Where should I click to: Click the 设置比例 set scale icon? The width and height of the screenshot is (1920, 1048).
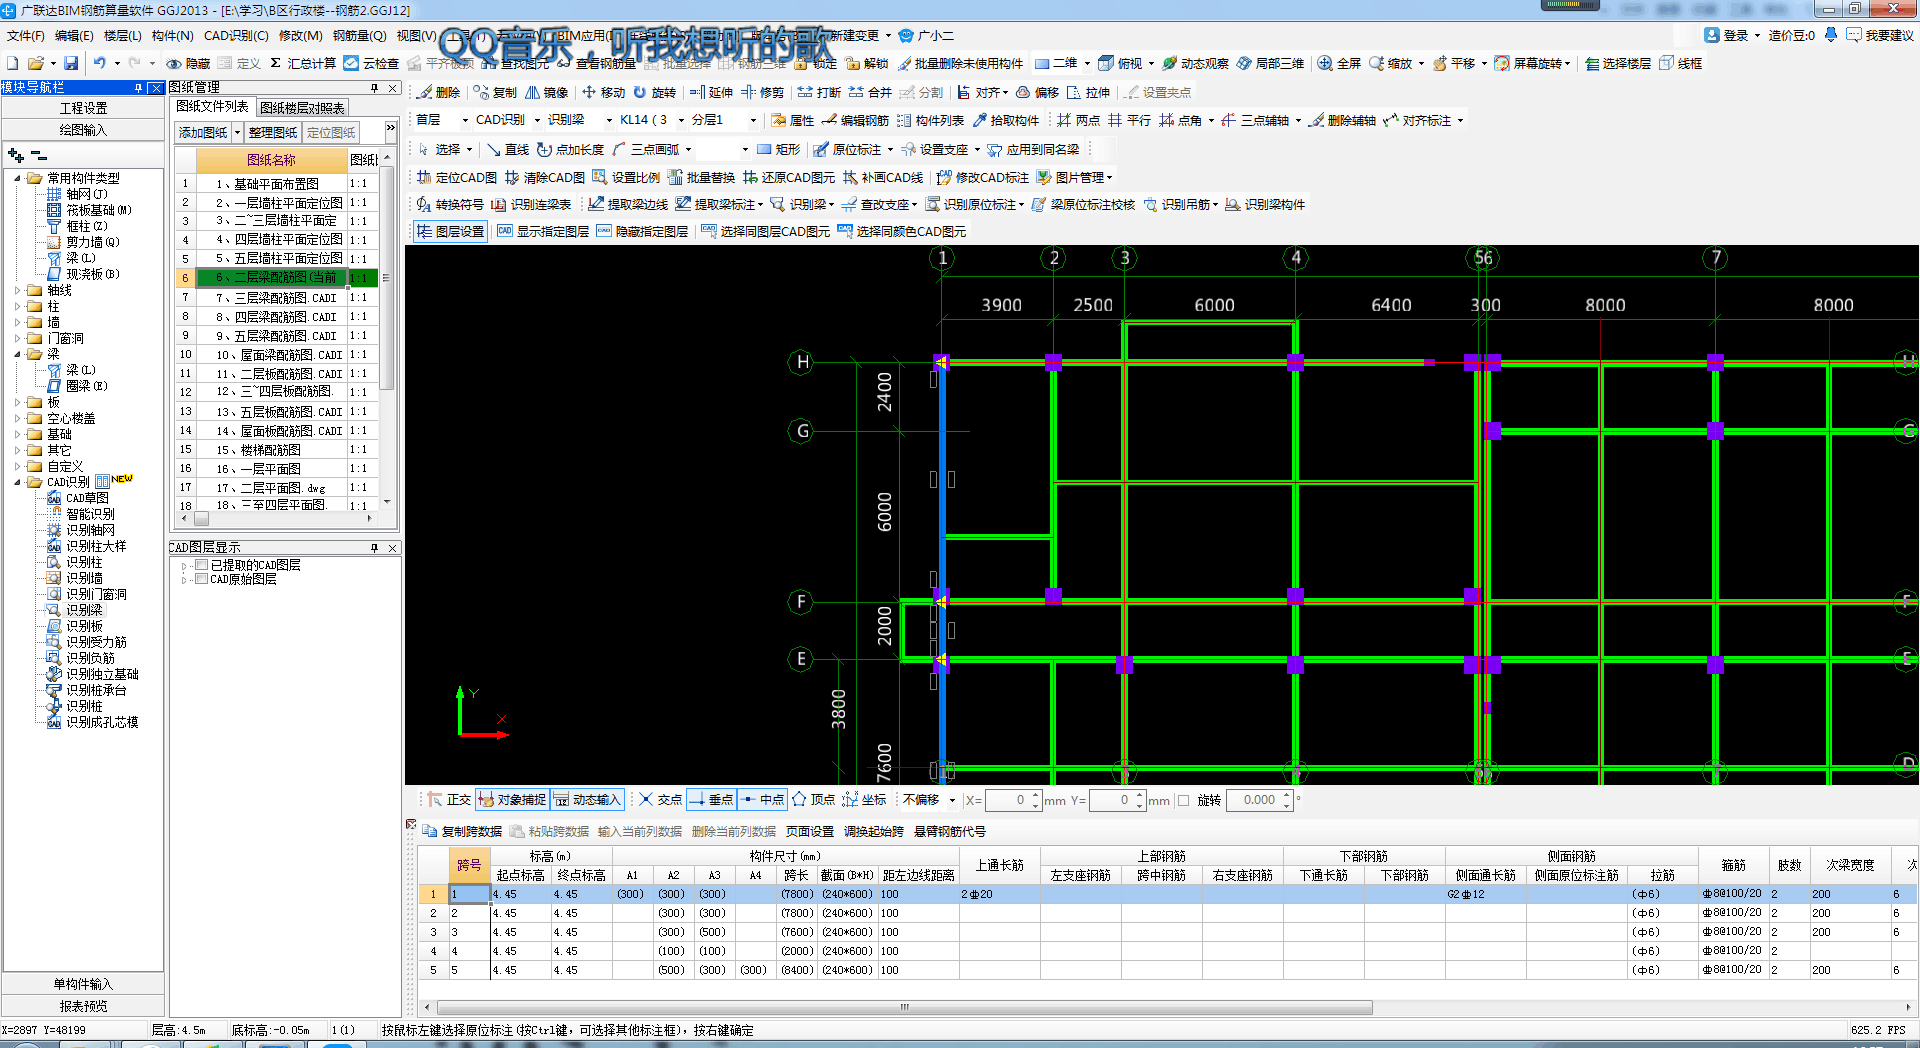pos(600,178)
